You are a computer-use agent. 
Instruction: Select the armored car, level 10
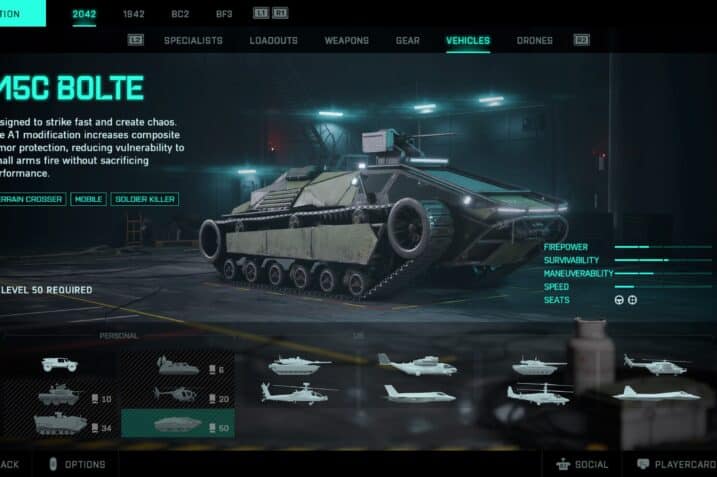59,395
